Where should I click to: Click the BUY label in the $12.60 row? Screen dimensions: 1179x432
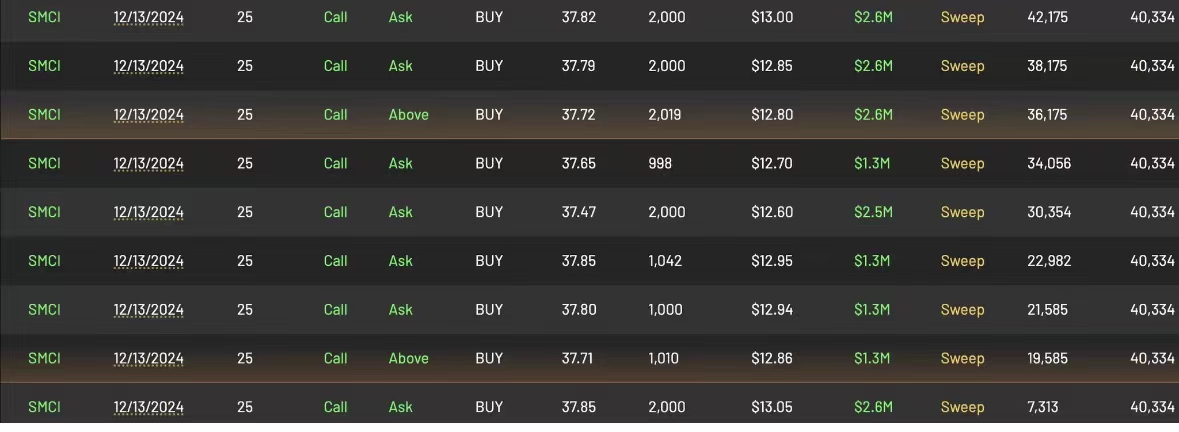click(489, 213)
